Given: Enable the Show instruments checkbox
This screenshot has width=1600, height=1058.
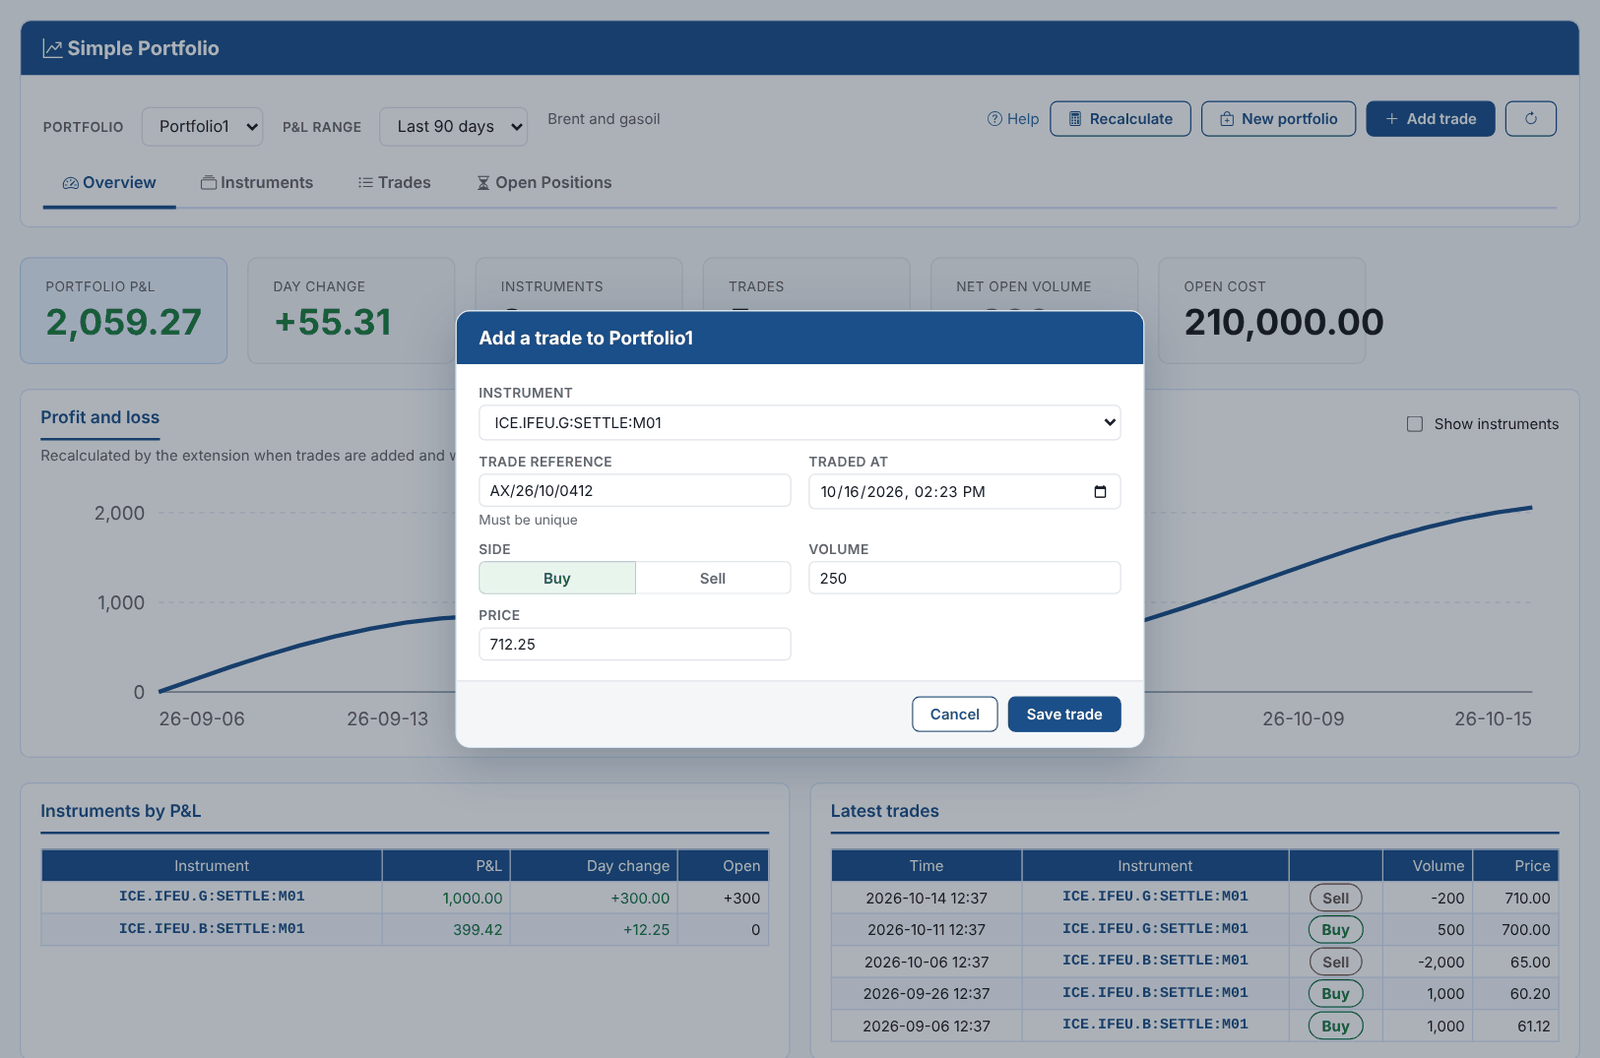Looking at the screenshot, I should (1415, 424).
